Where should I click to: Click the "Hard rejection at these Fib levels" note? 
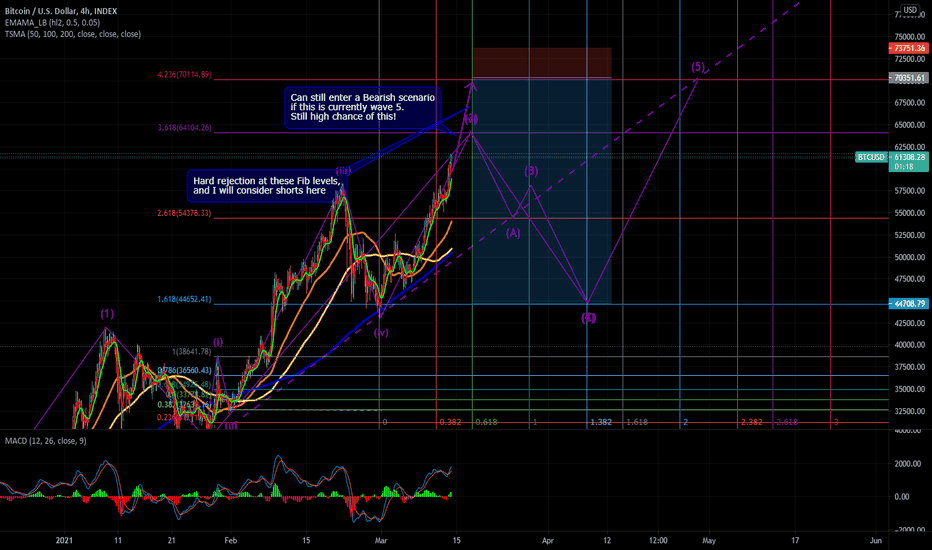click(267, 186)
